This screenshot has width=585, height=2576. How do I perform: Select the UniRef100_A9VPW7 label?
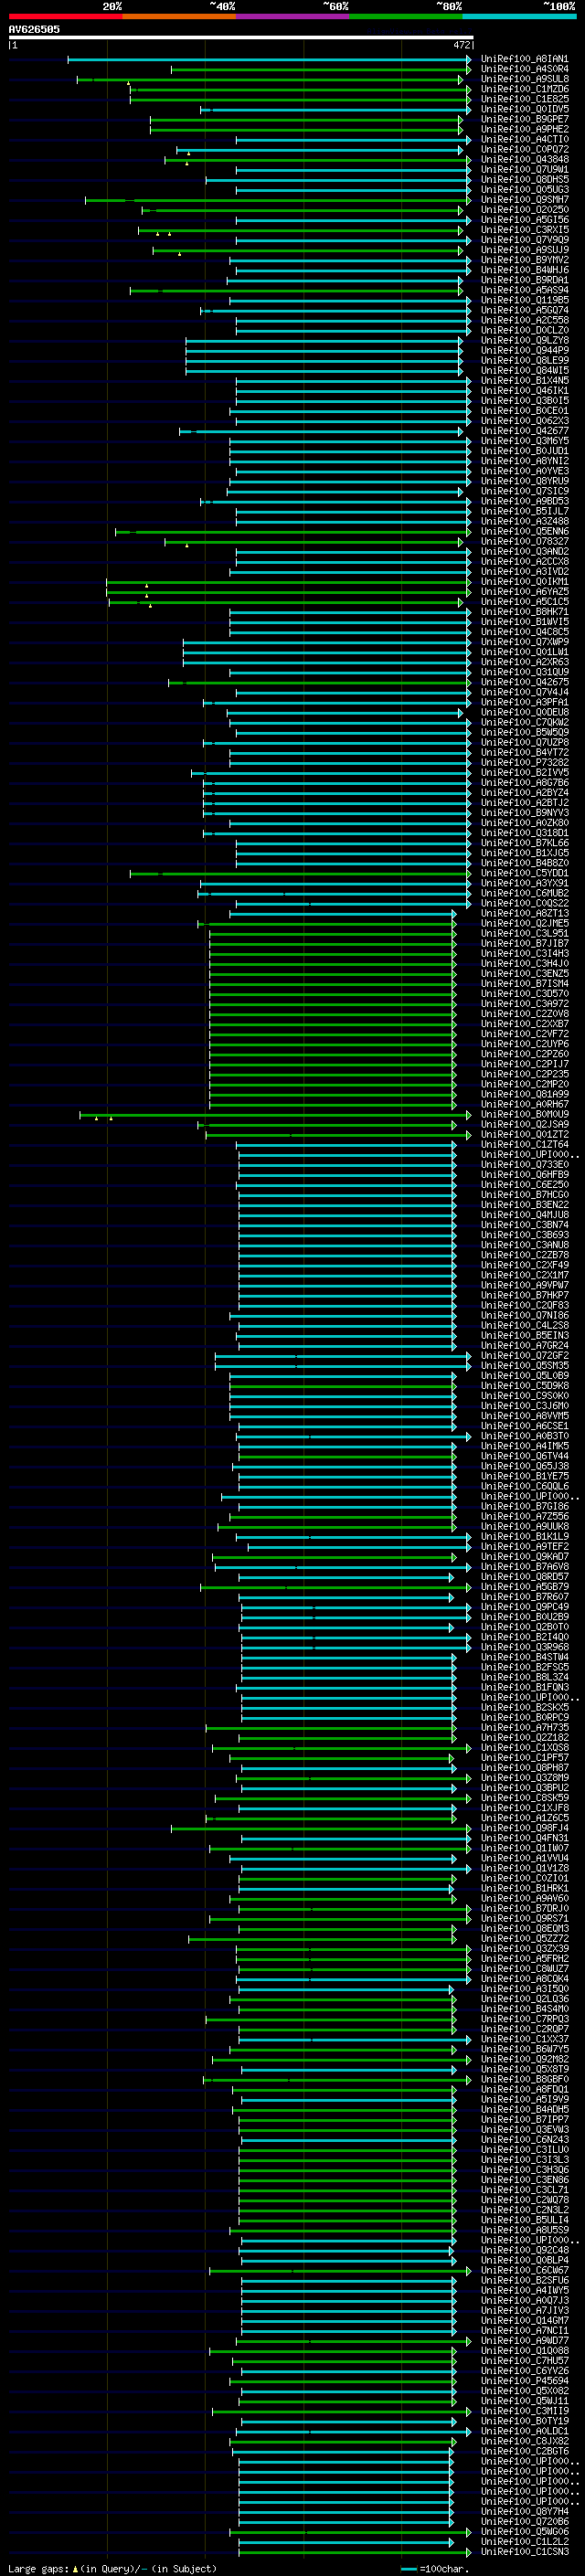(524, 1285)
